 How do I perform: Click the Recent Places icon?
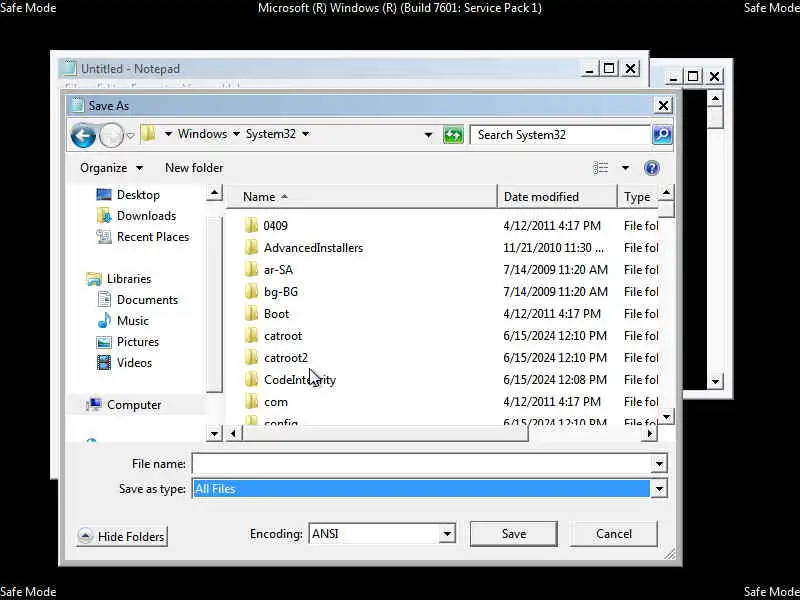click(104, 237)
